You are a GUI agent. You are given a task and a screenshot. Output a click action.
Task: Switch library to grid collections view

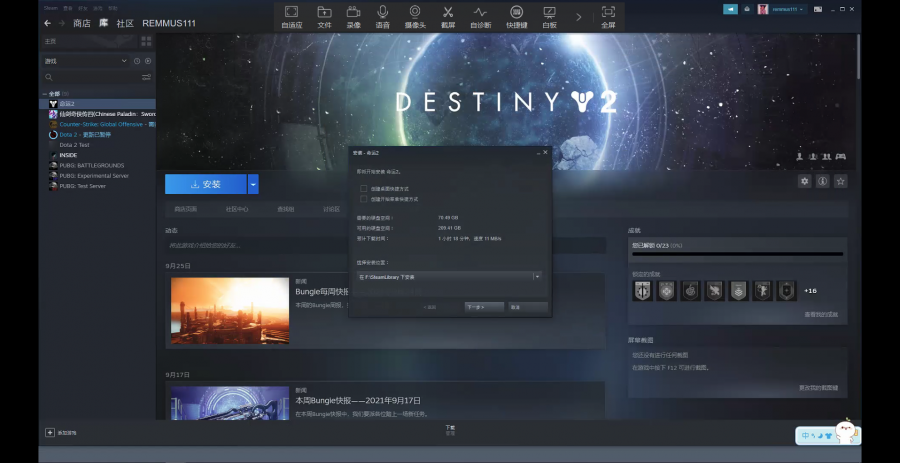pyautogui.click(x=146, y=41)
